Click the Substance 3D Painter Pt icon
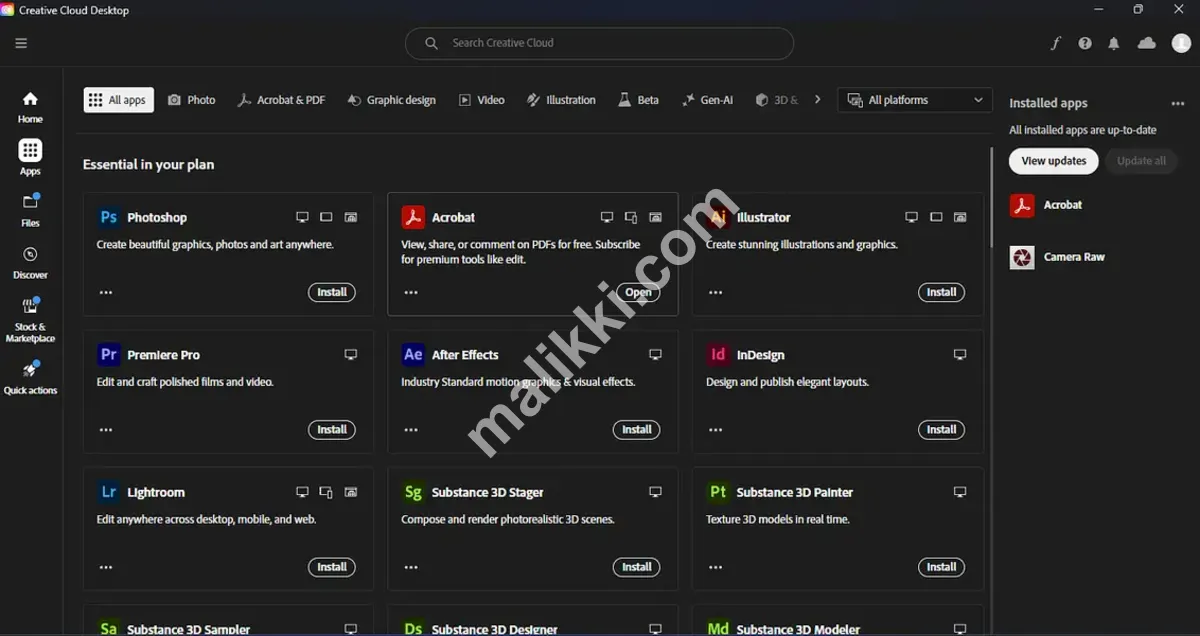 point(718,492)
